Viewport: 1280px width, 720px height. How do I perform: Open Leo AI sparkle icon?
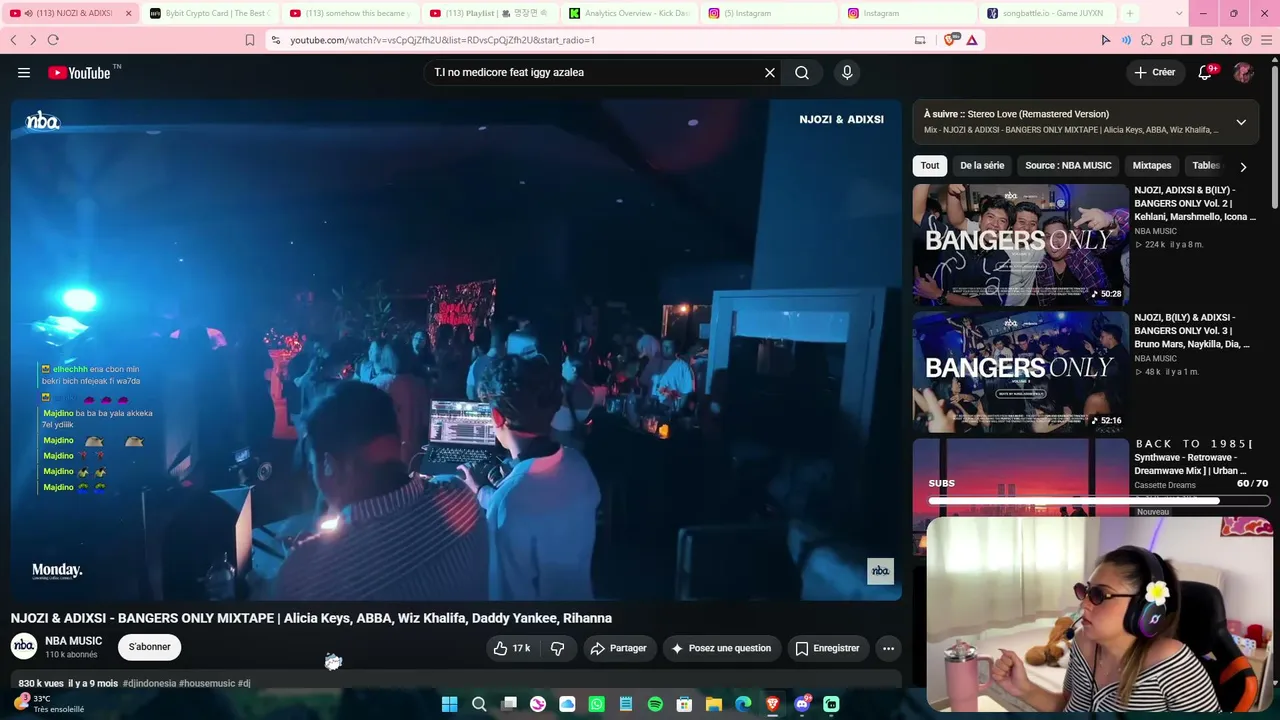pyautogui.click(x=1226, y=40)
